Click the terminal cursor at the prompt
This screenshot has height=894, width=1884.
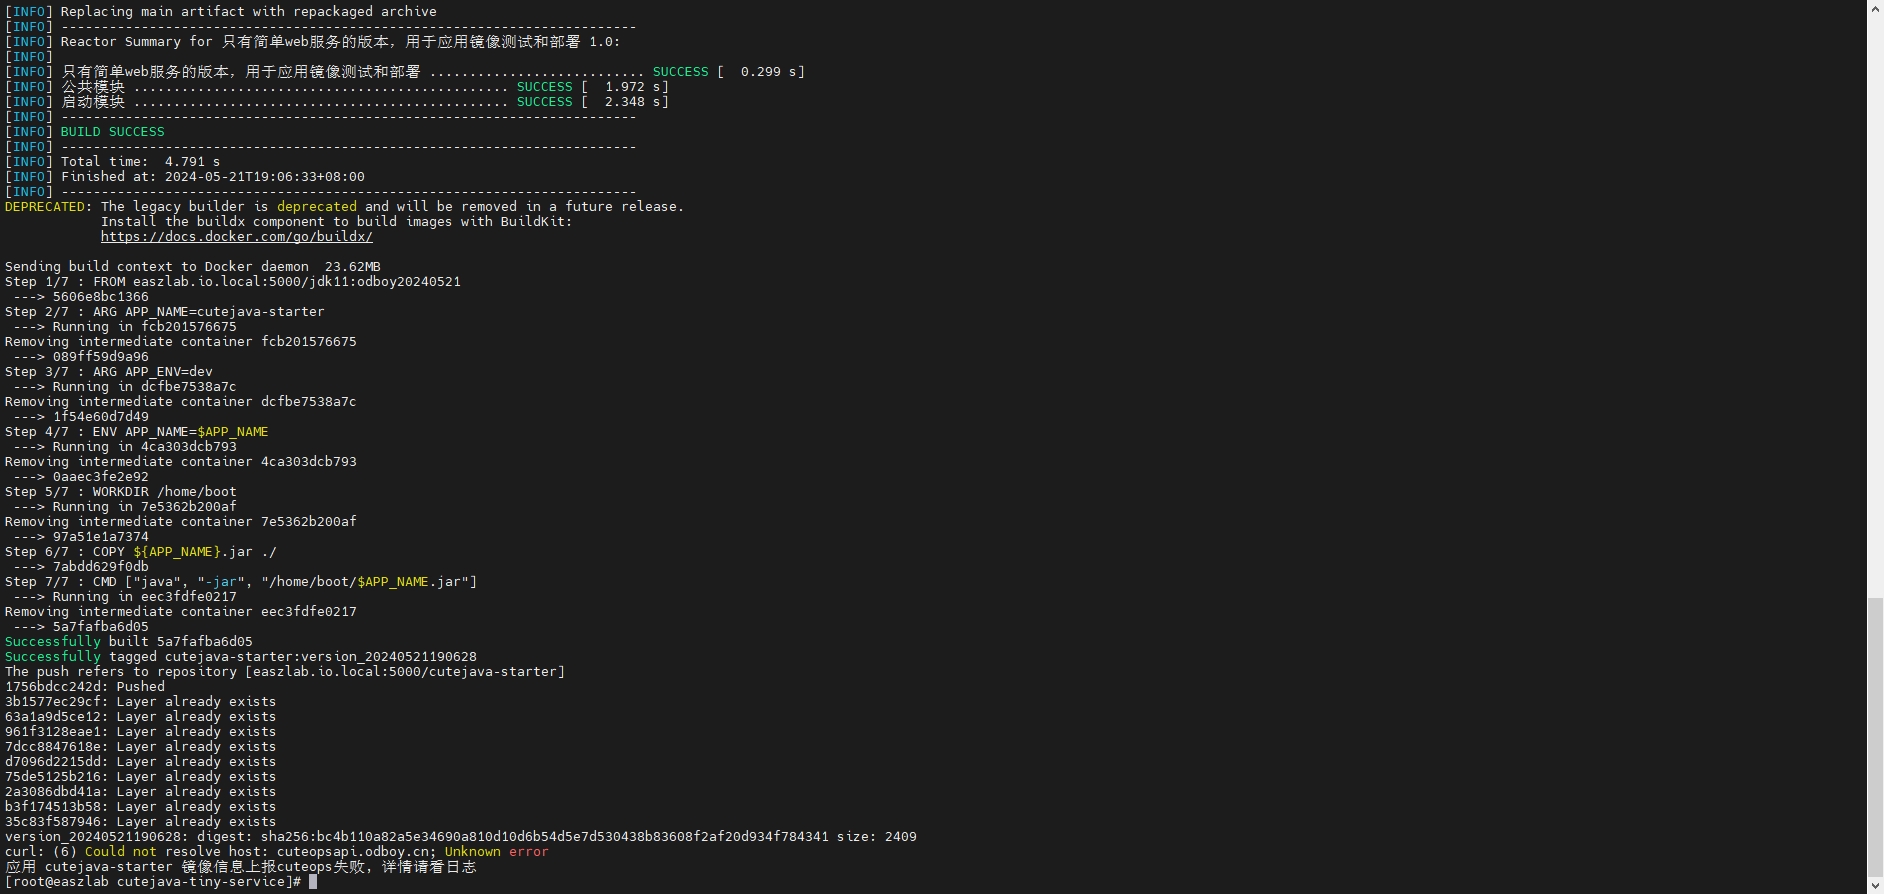click(x=313, y=882)
